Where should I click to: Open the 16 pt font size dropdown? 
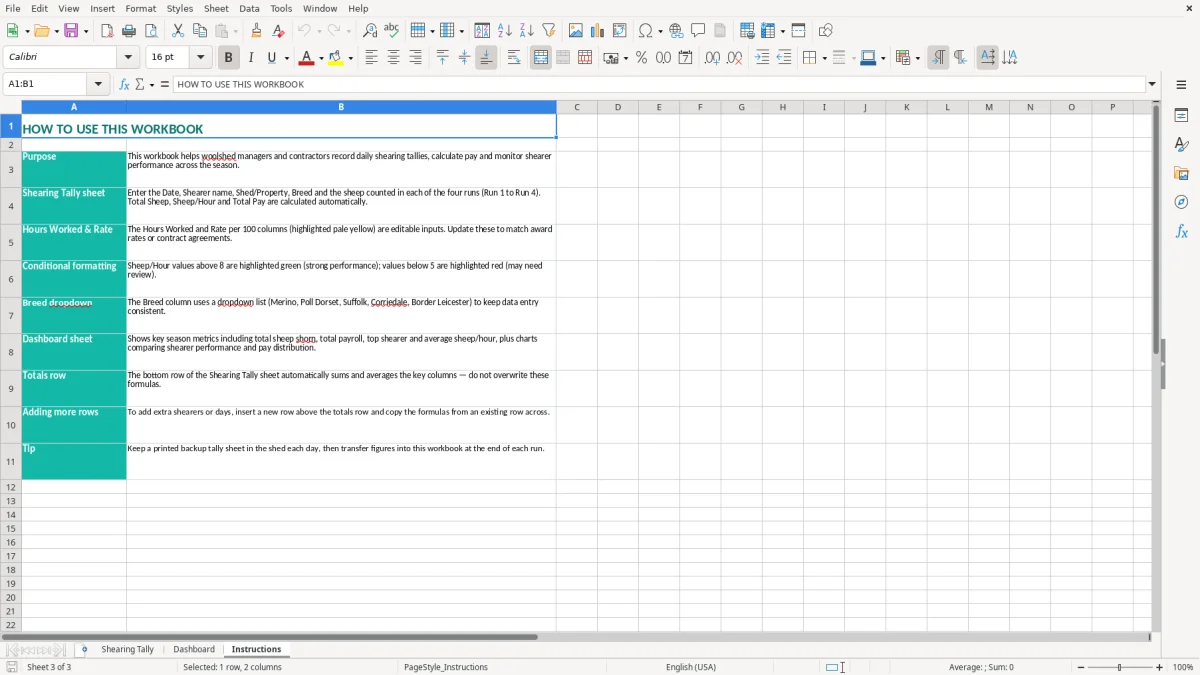pyautogui.click(x=200, y=58)
